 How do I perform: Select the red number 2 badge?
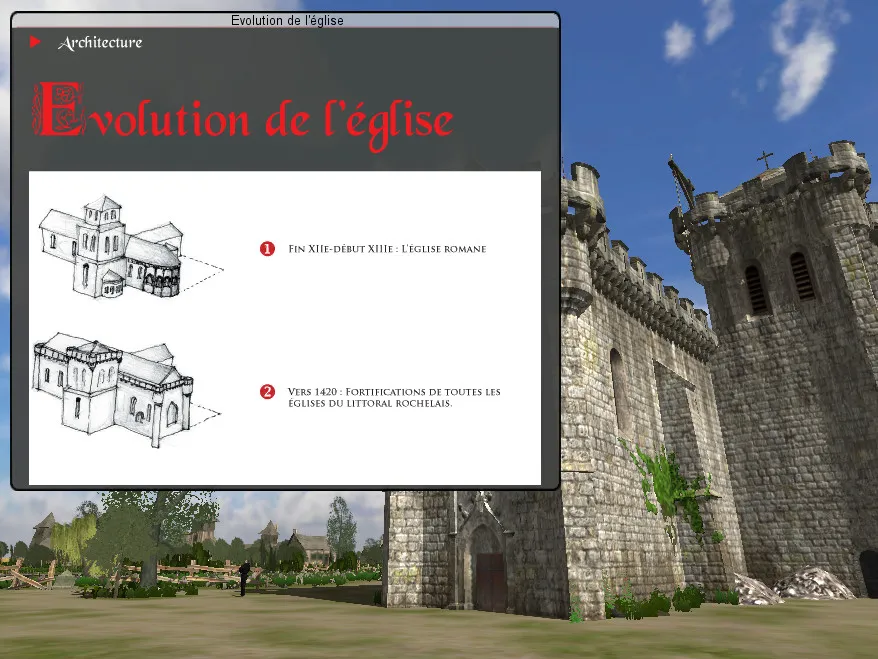(267, 391)
